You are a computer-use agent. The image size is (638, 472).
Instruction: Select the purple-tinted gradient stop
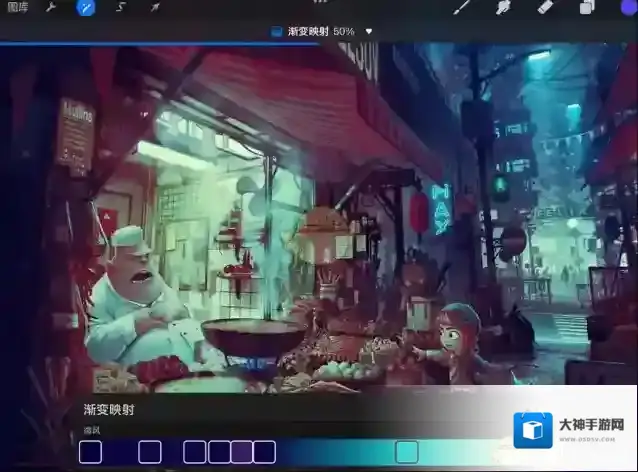tap(242, 452)
